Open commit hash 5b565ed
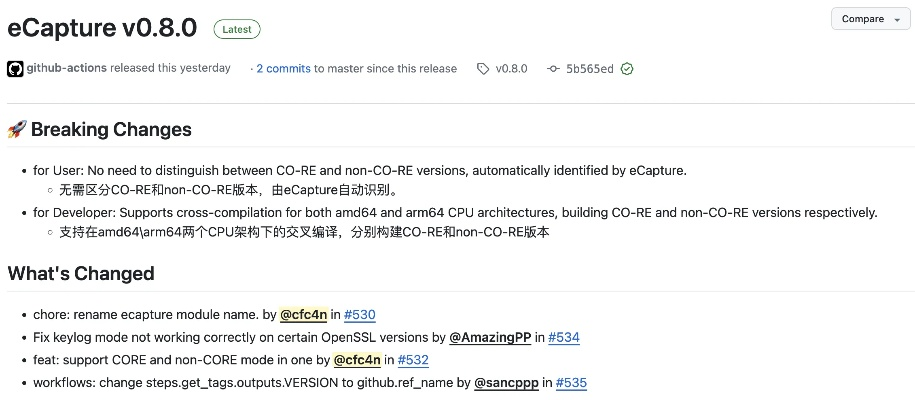The image size is (915, 400). pos(590,69)
